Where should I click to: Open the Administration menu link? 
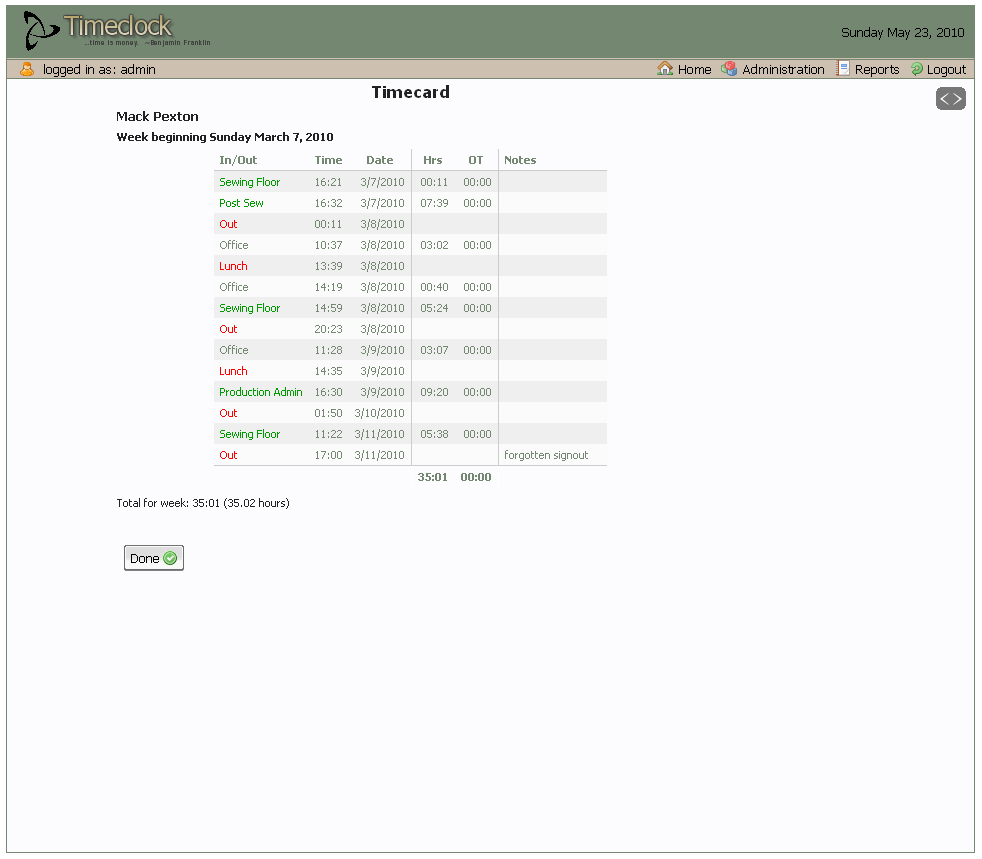tap(783, 70)
